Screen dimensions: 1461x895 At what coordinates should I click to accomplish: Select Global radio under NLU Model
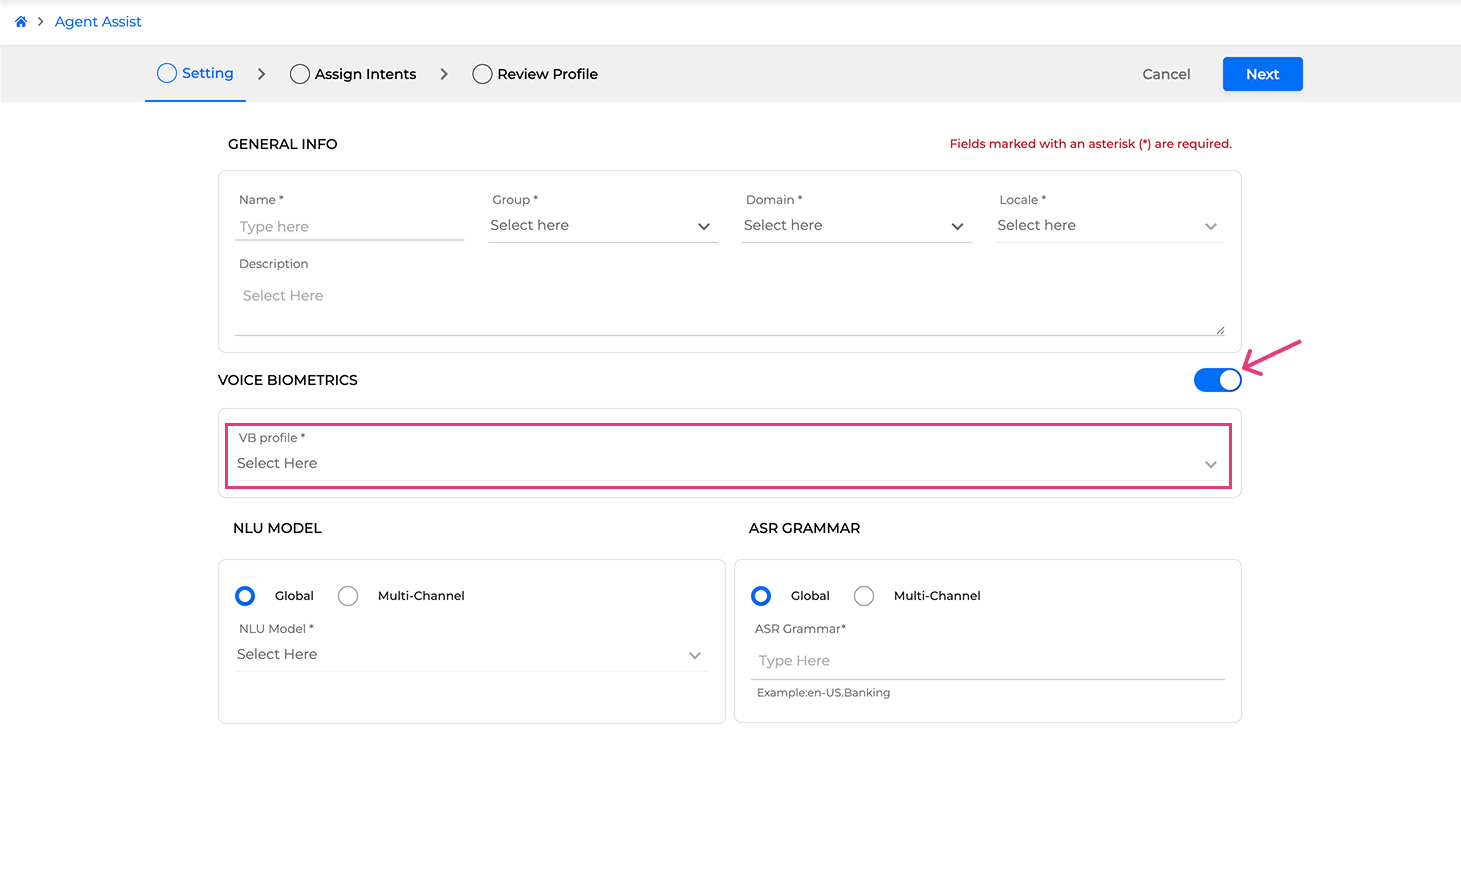(245, 596)
